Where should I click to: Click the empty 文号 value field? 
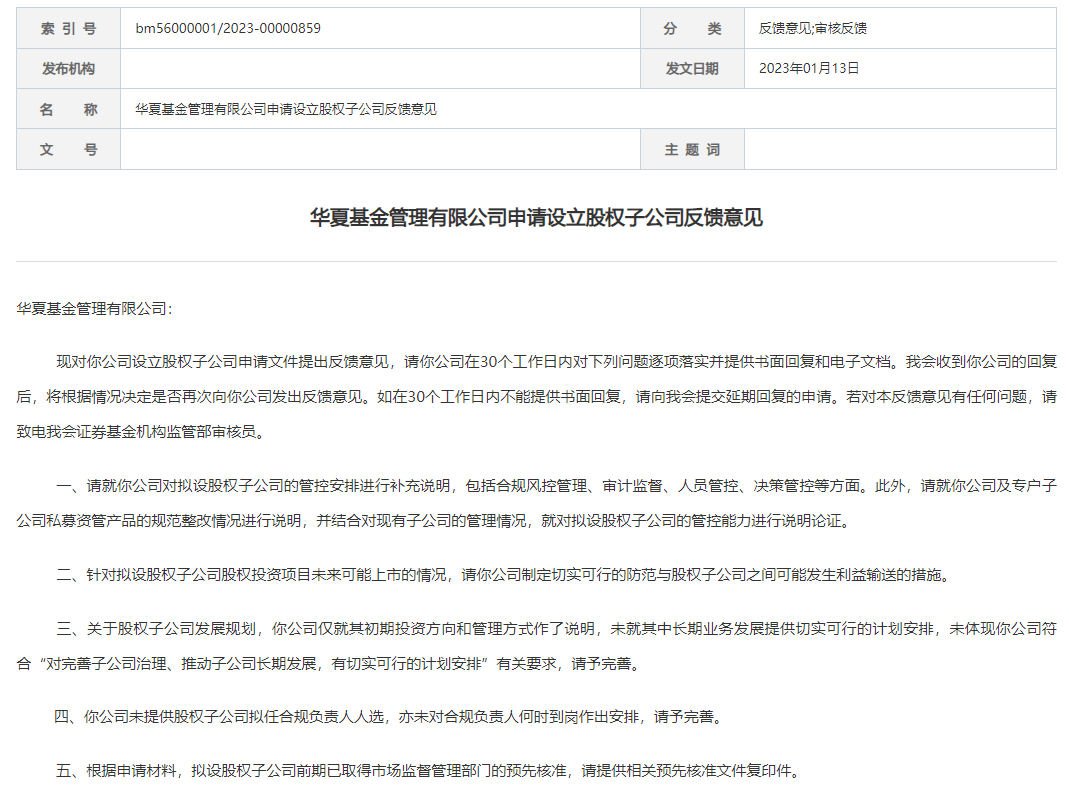tap(380, 148)
